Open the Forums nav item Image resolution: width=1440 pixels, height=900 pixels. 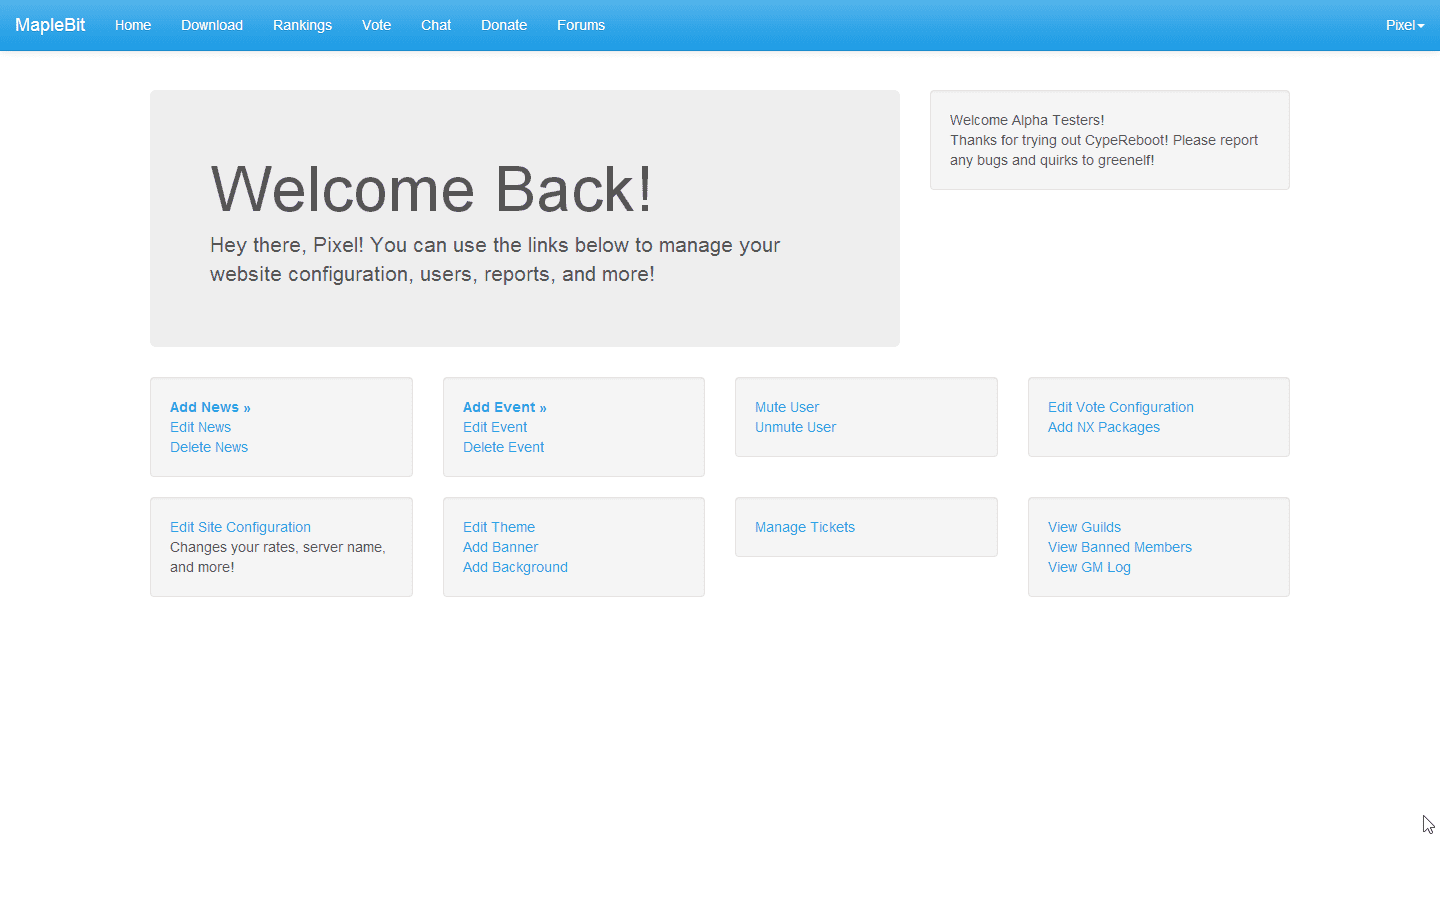click(x=581, y=25)
